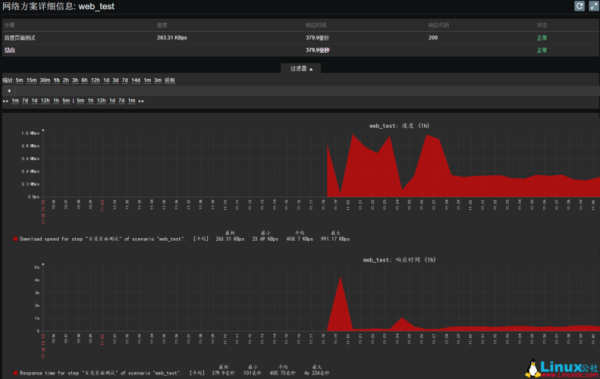Set zoom to 30m
600x379 pixels.
[x=45, y=80]
